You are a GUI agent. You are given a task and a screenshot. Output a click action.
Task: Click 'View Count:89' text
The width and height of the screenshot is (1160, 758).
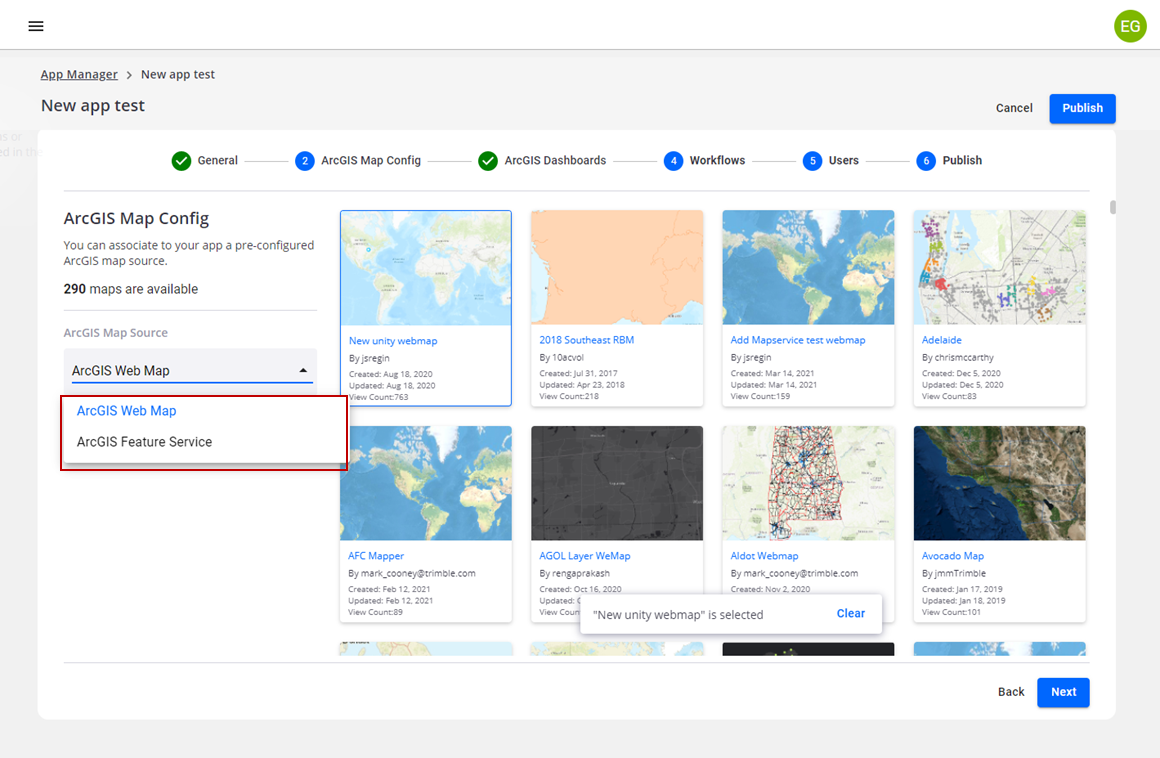tap(375, 612)
